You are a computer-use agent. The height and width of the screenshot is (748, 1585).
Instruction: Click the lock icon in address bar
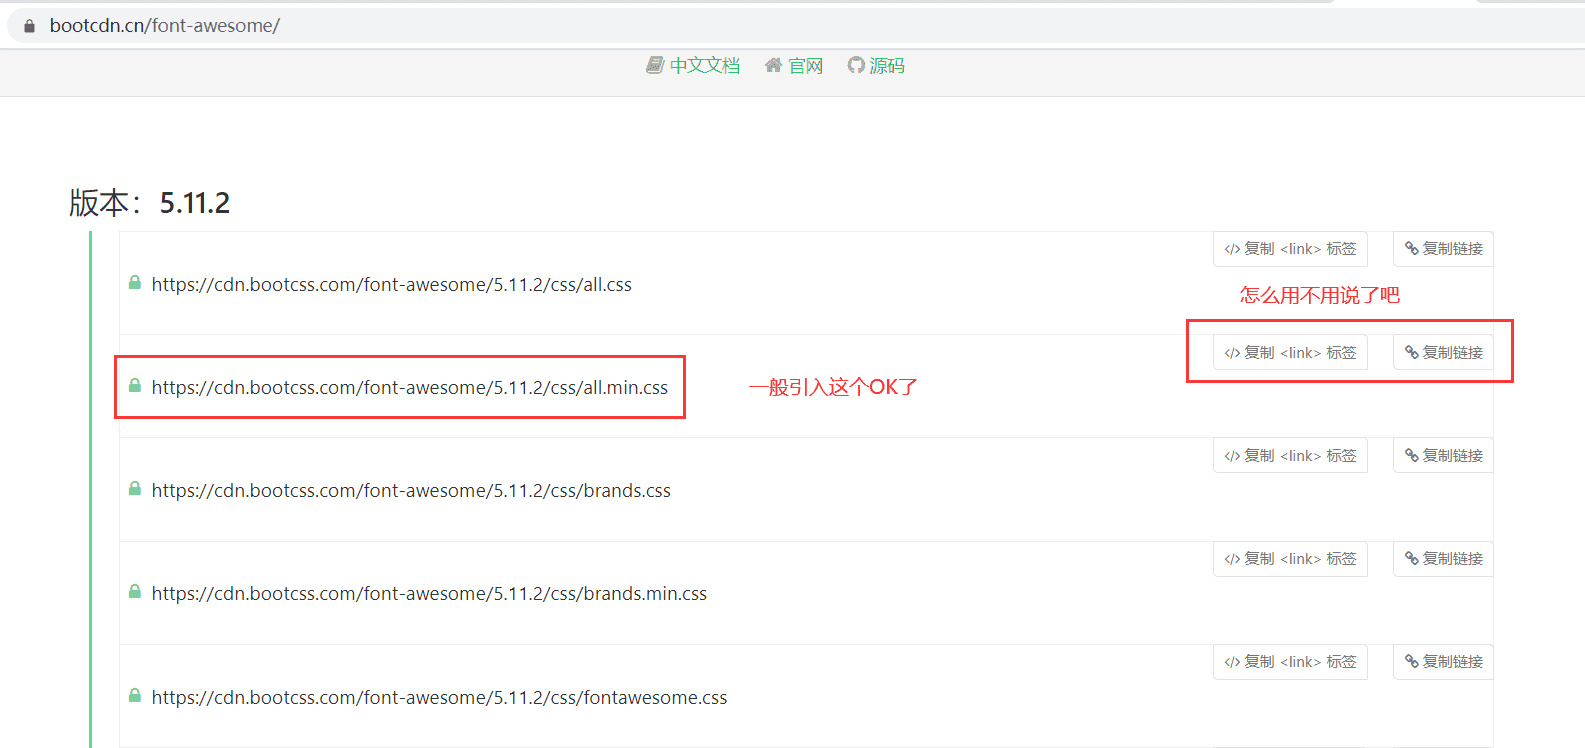pos(29,26)
